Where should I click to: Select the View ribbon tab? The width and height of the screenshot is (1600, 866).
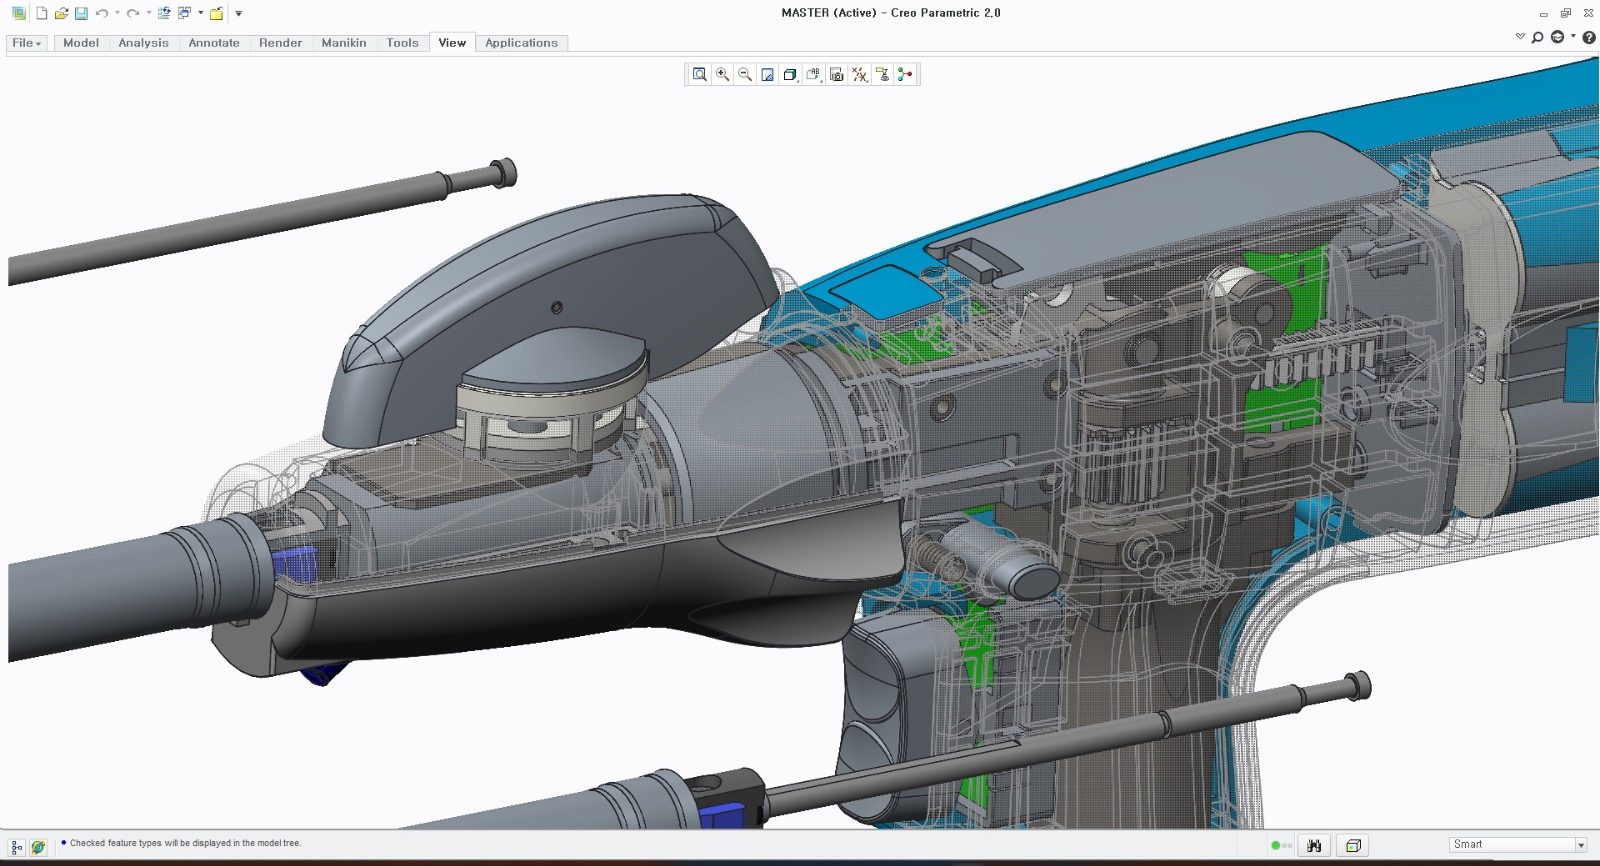pyautogui.click(x=452, y=43)
